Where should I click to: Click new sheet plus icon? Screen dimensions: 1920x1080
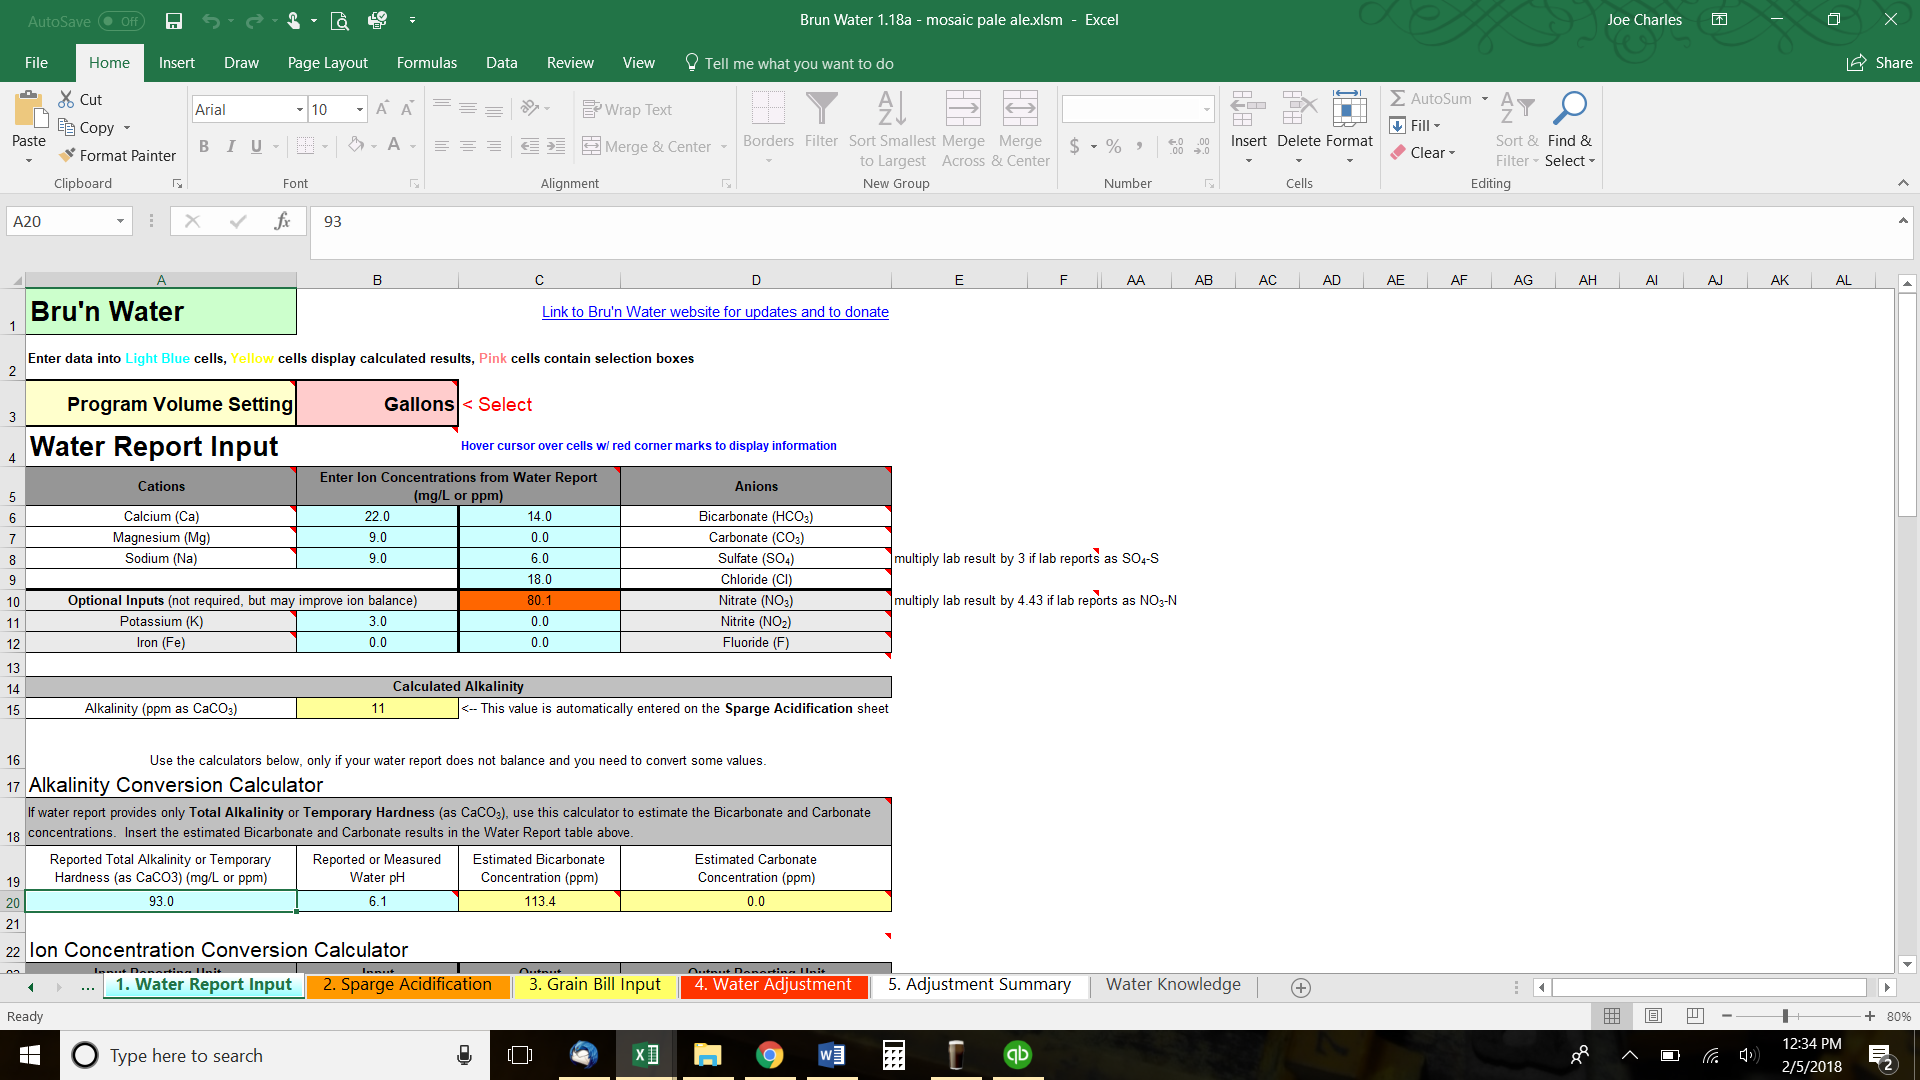click(x=1300, y=987)
